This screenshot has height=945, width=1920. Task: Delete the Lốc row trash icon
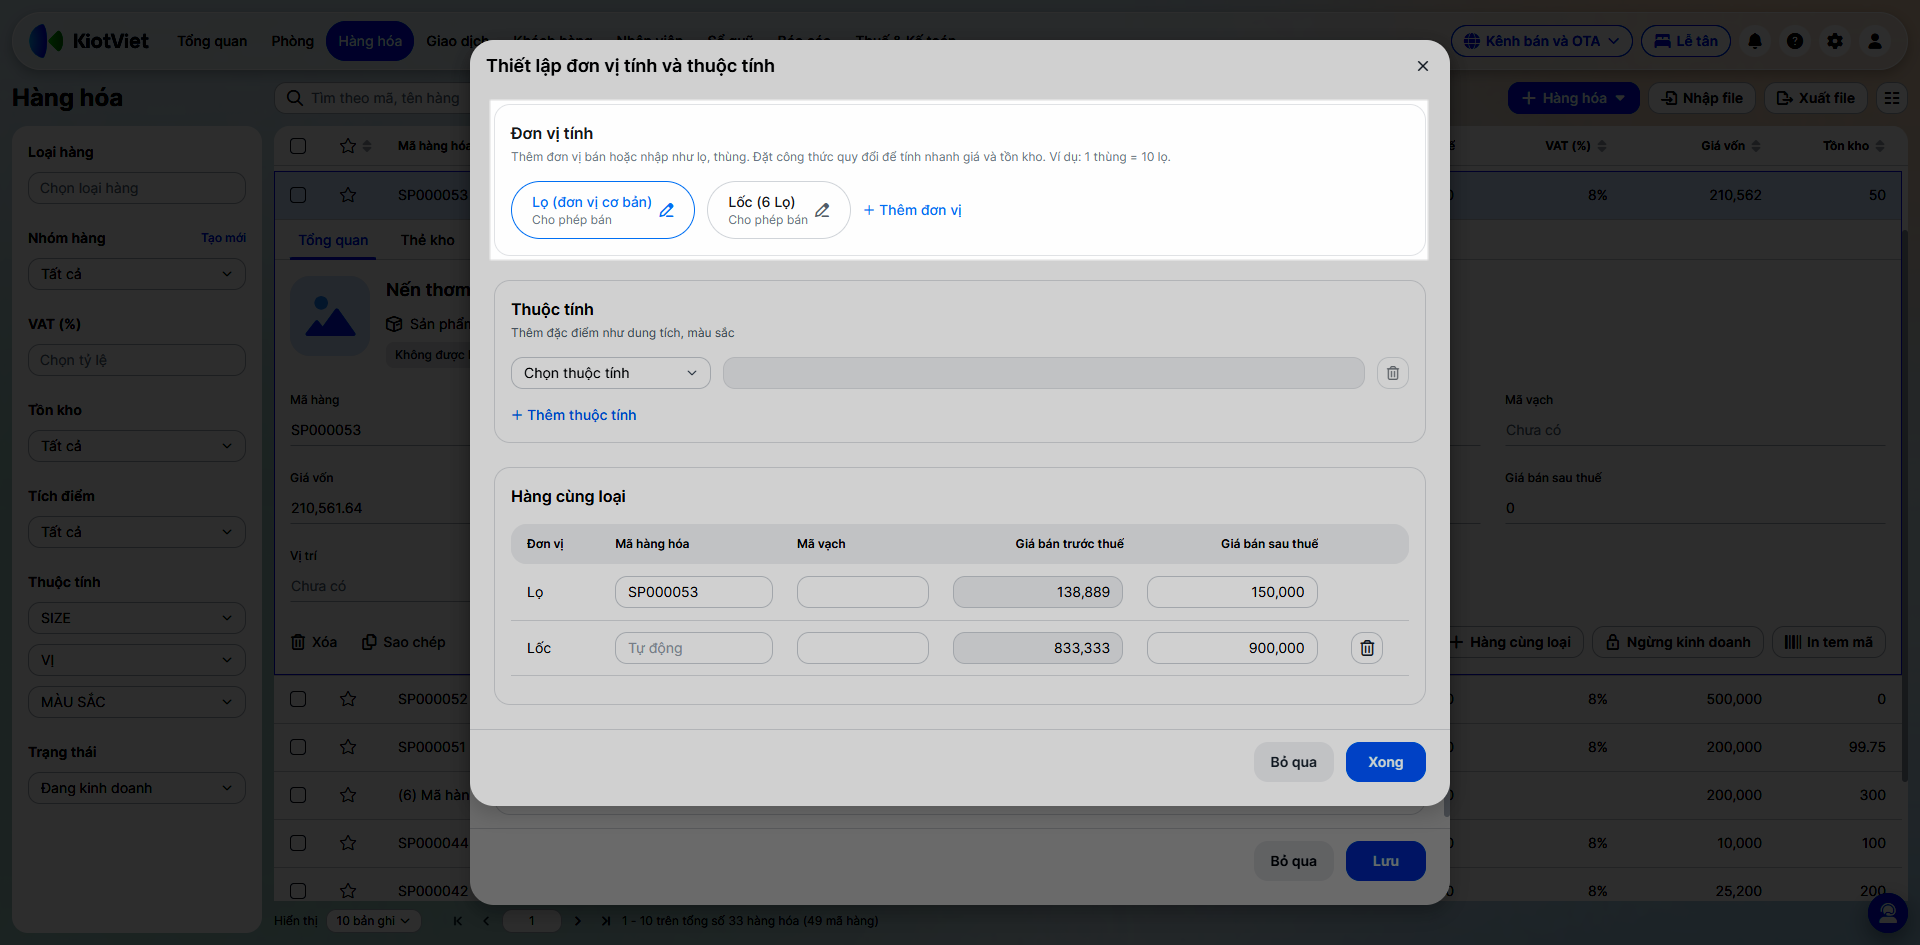pyautogui.click(x=1367, y=648)
